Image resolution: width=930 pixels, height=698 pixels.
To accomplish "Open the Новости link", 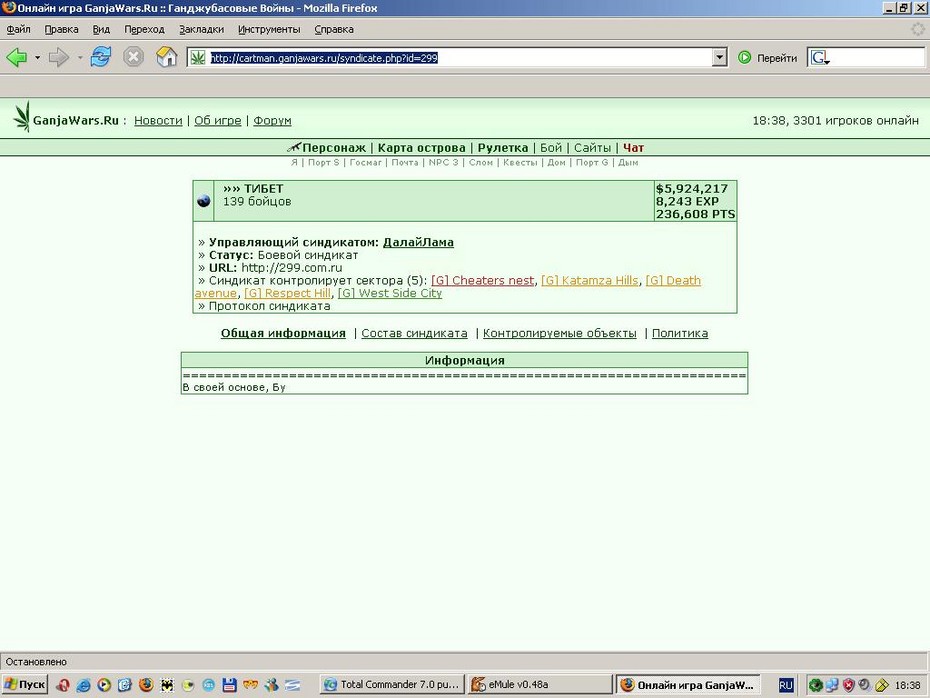I will [158, 120].
